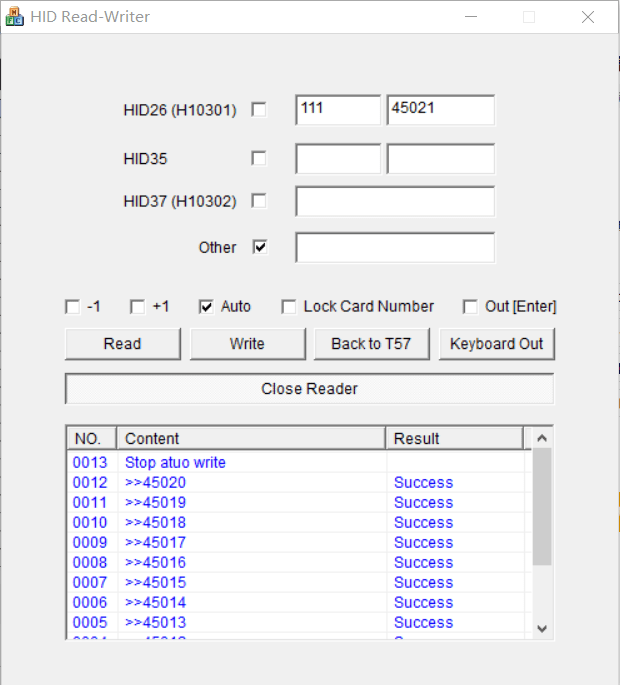The width and height of the screenshot is (620, 685).
Task: Select log row 0007 >>45015
Action: [299, 582]
